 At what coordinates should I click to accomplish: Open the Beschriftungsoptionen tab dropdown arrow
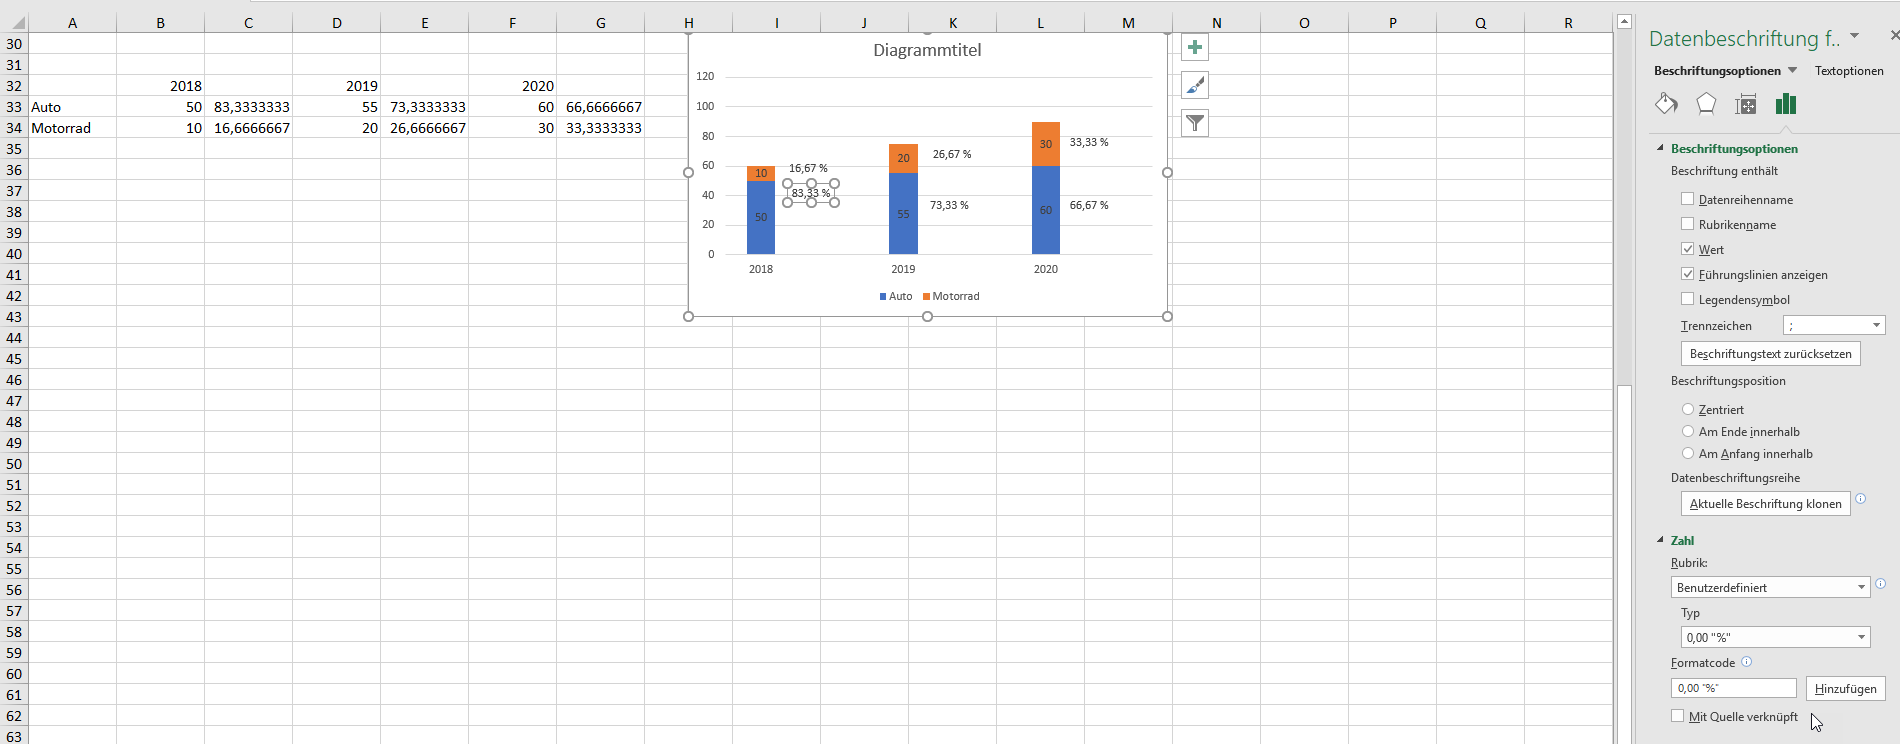(x=1792, y=70)
